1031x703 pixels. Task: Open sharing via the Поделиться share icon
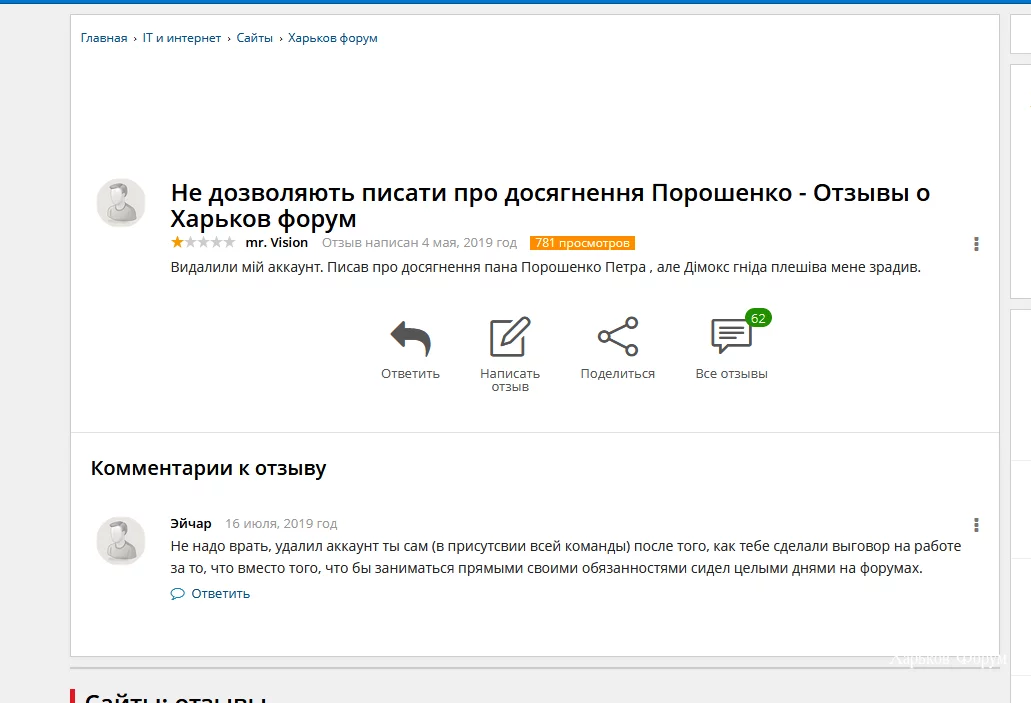click(x=617, y=334)
